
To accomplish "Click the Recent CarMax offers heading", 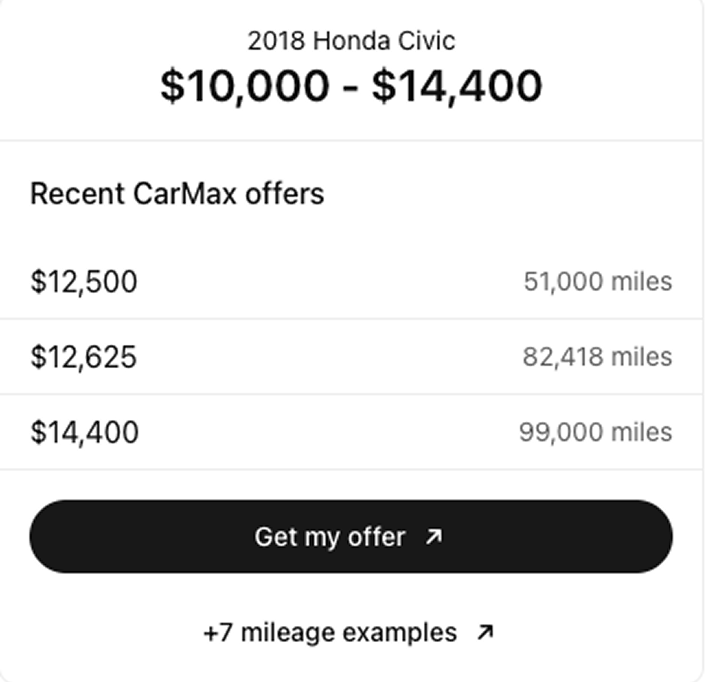I will pyautogui.click(x=177, y=193).
